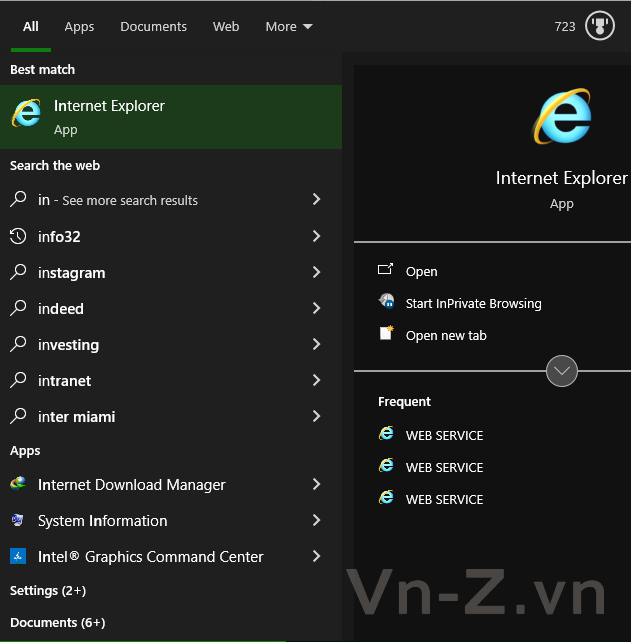The image size is (631, 642).
Task: Expand the More dropdown in search filters
Action: (x=289, y=27)
